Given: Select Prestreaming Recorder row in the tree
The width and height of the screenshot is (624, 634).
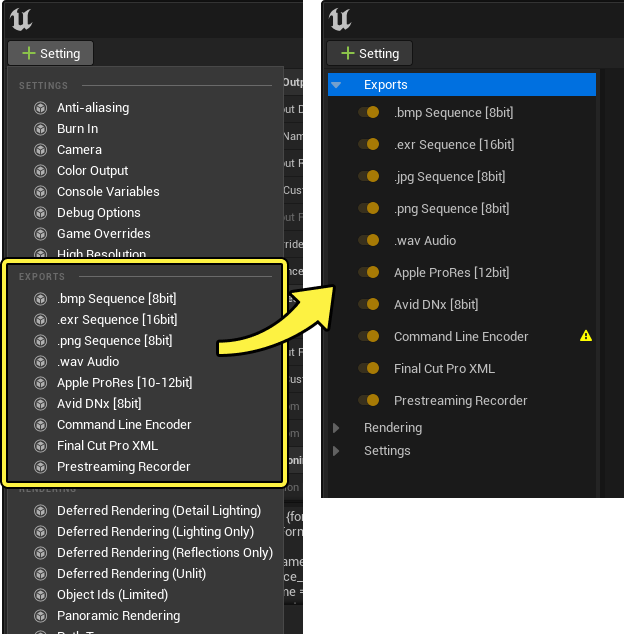Looking at the screenshot, I should pyautogui.click(x=462, y=400).
